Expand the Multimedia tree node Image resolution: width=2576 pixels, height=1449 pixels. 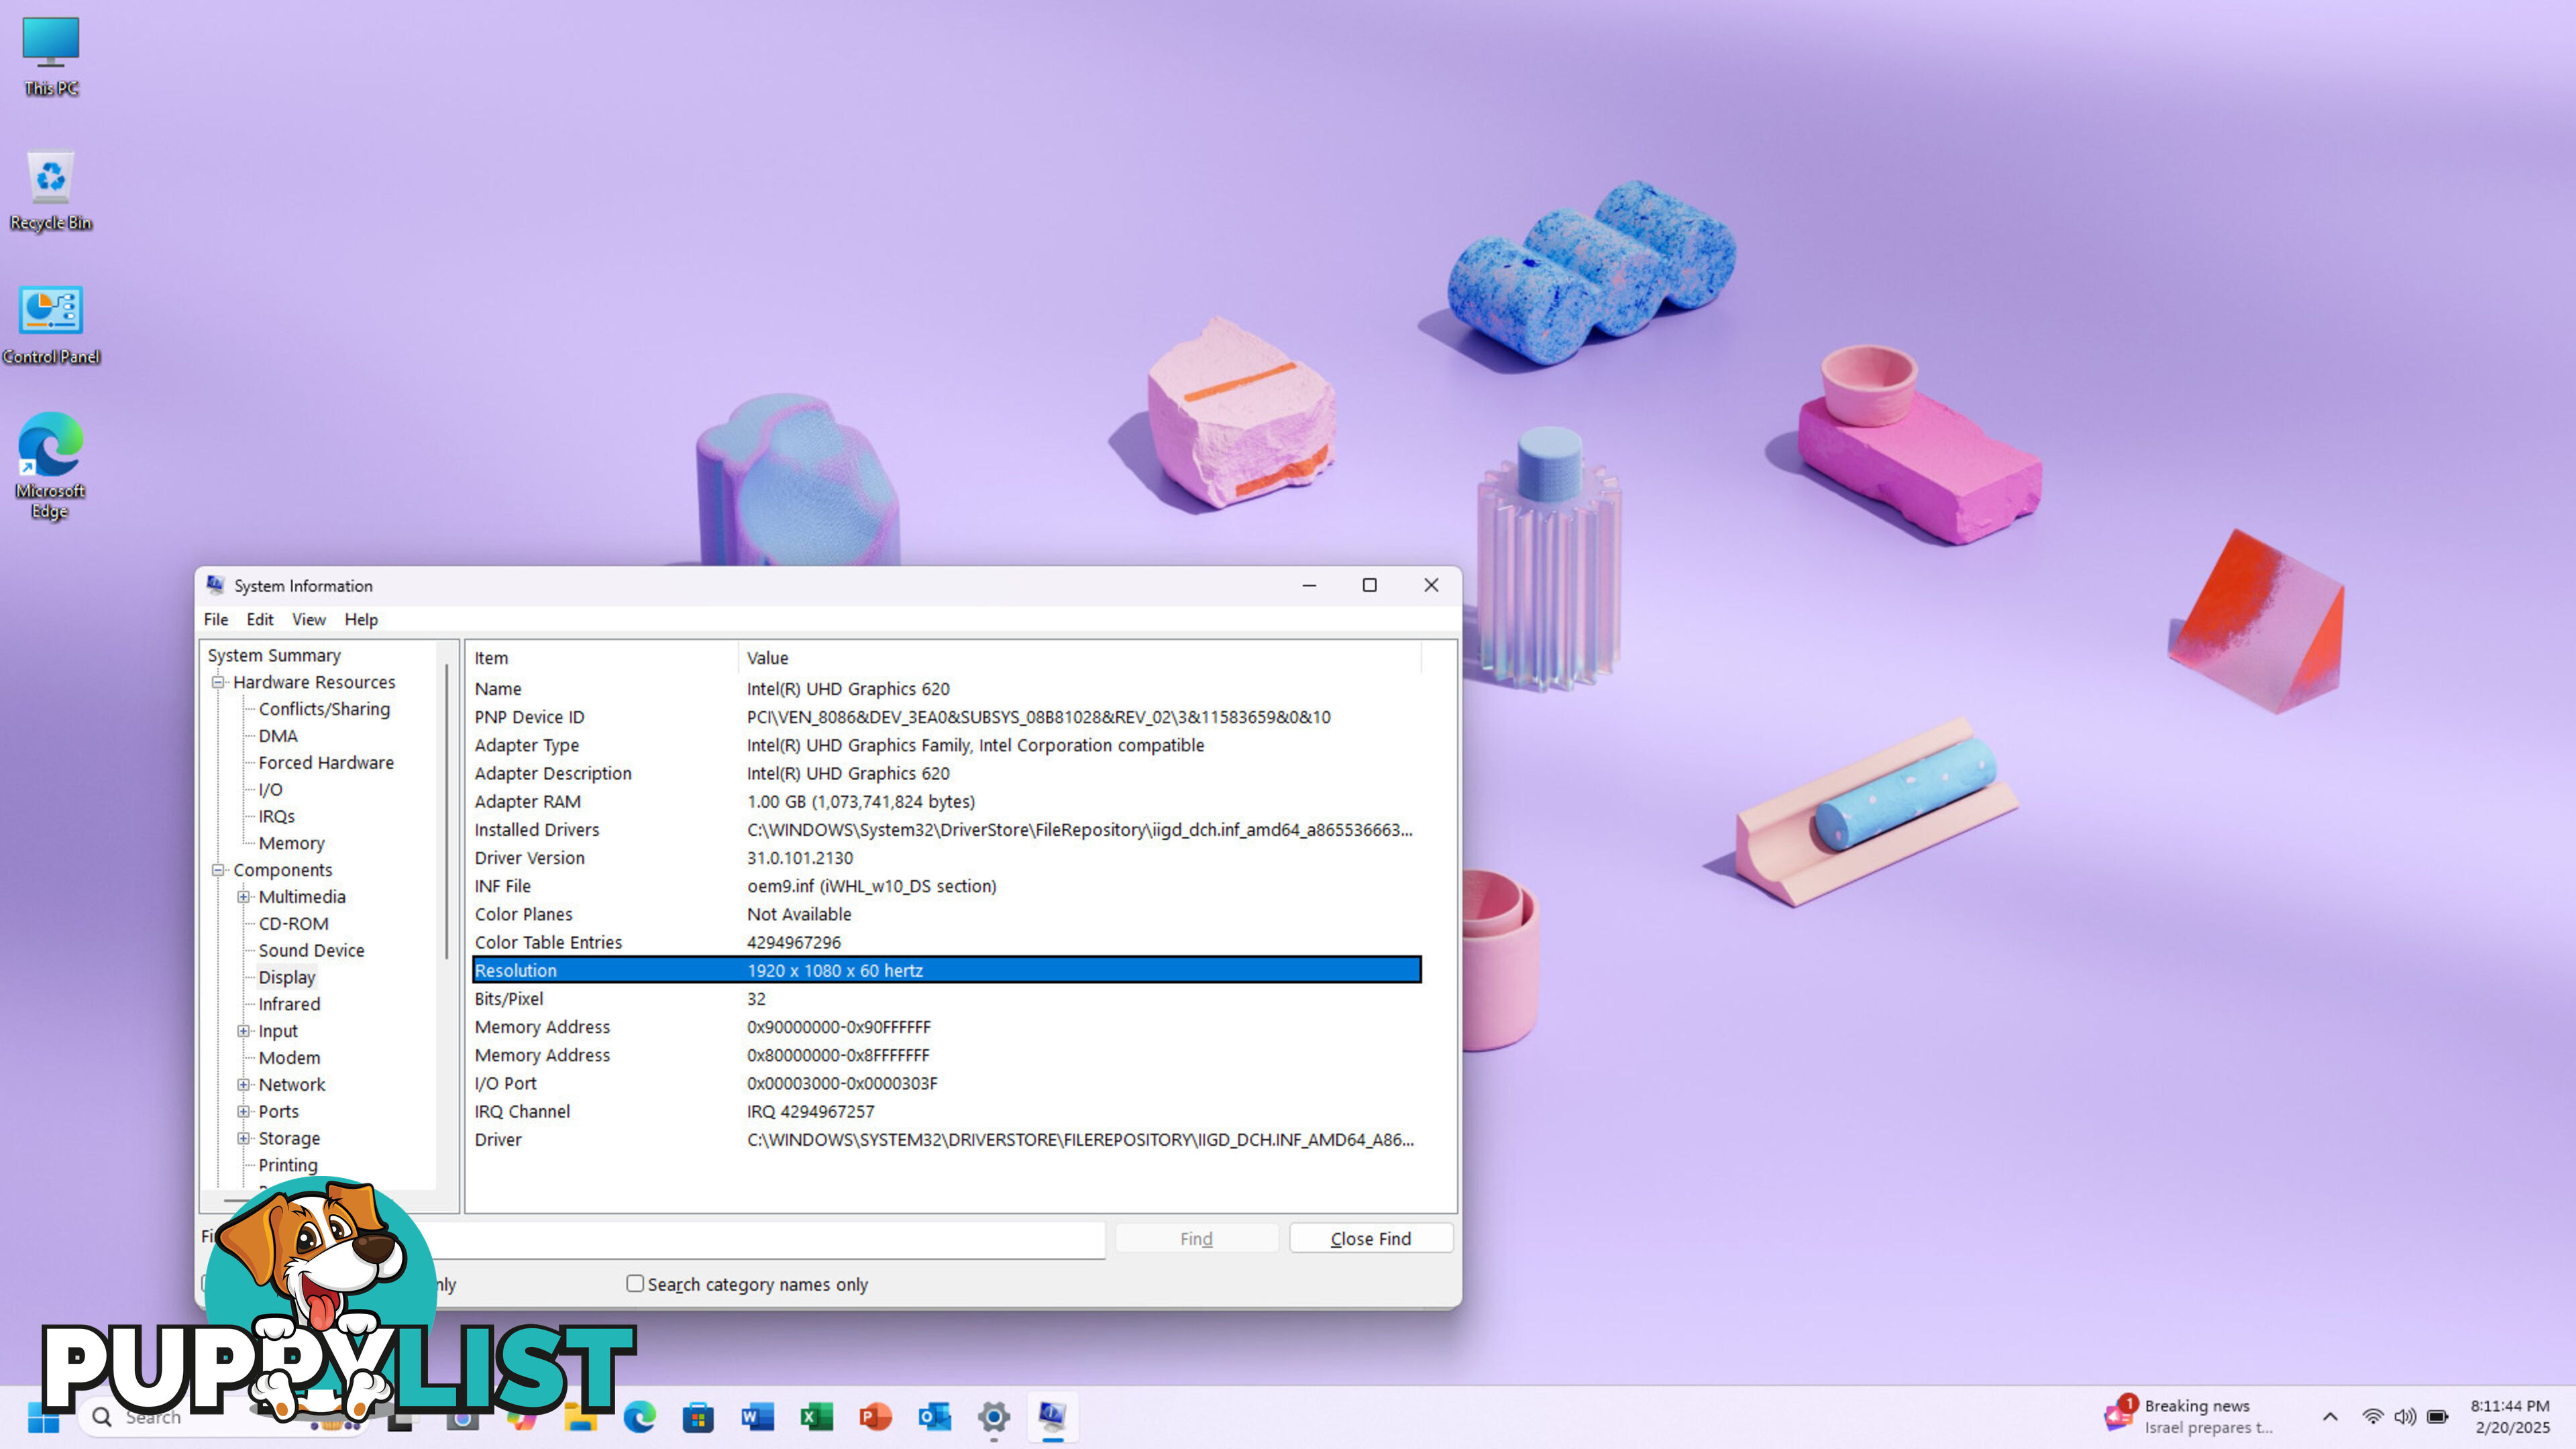(243, 897)
